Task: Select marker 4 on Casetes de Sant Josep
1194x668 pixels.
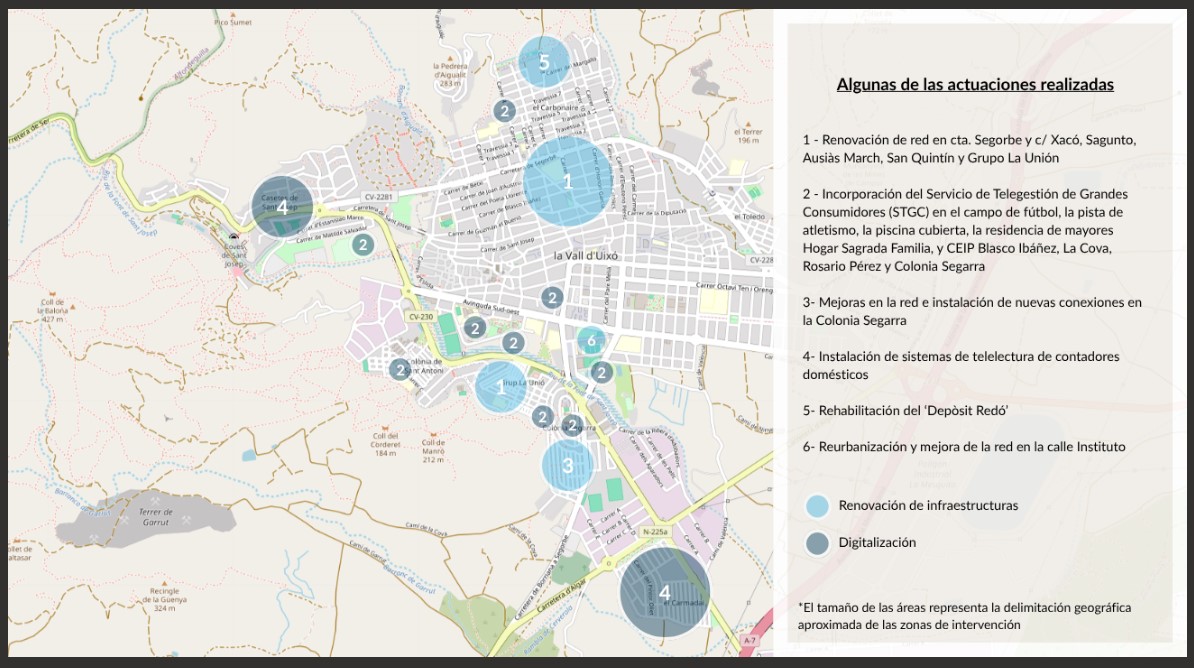Action: point(283,206)
